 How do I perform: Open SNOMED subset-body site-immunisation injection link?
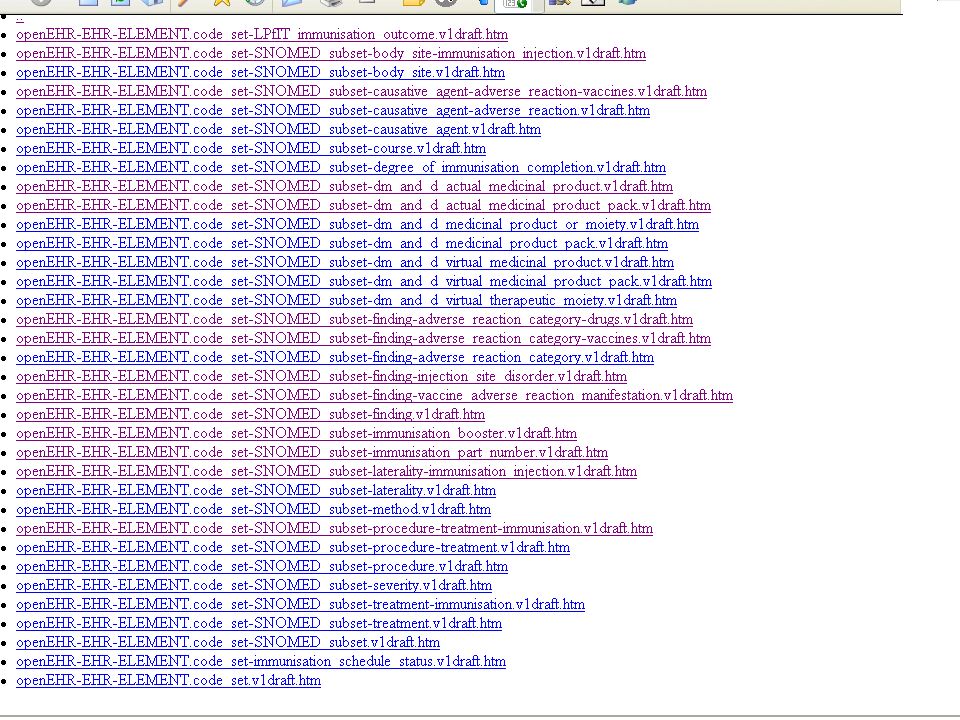331,53
